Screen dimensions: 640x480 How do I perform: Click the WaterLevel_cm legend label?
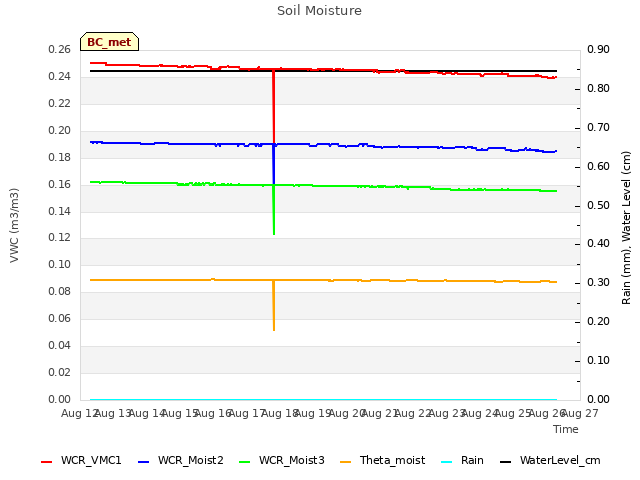(560, 460)
